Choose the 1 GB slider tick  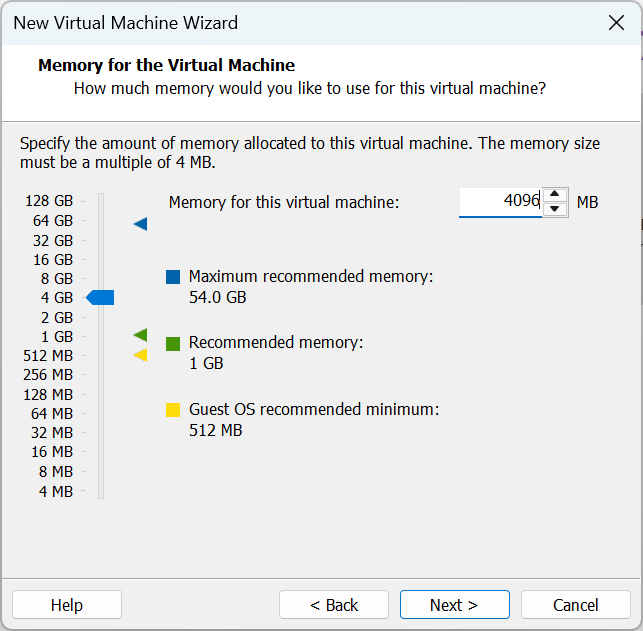101,336
